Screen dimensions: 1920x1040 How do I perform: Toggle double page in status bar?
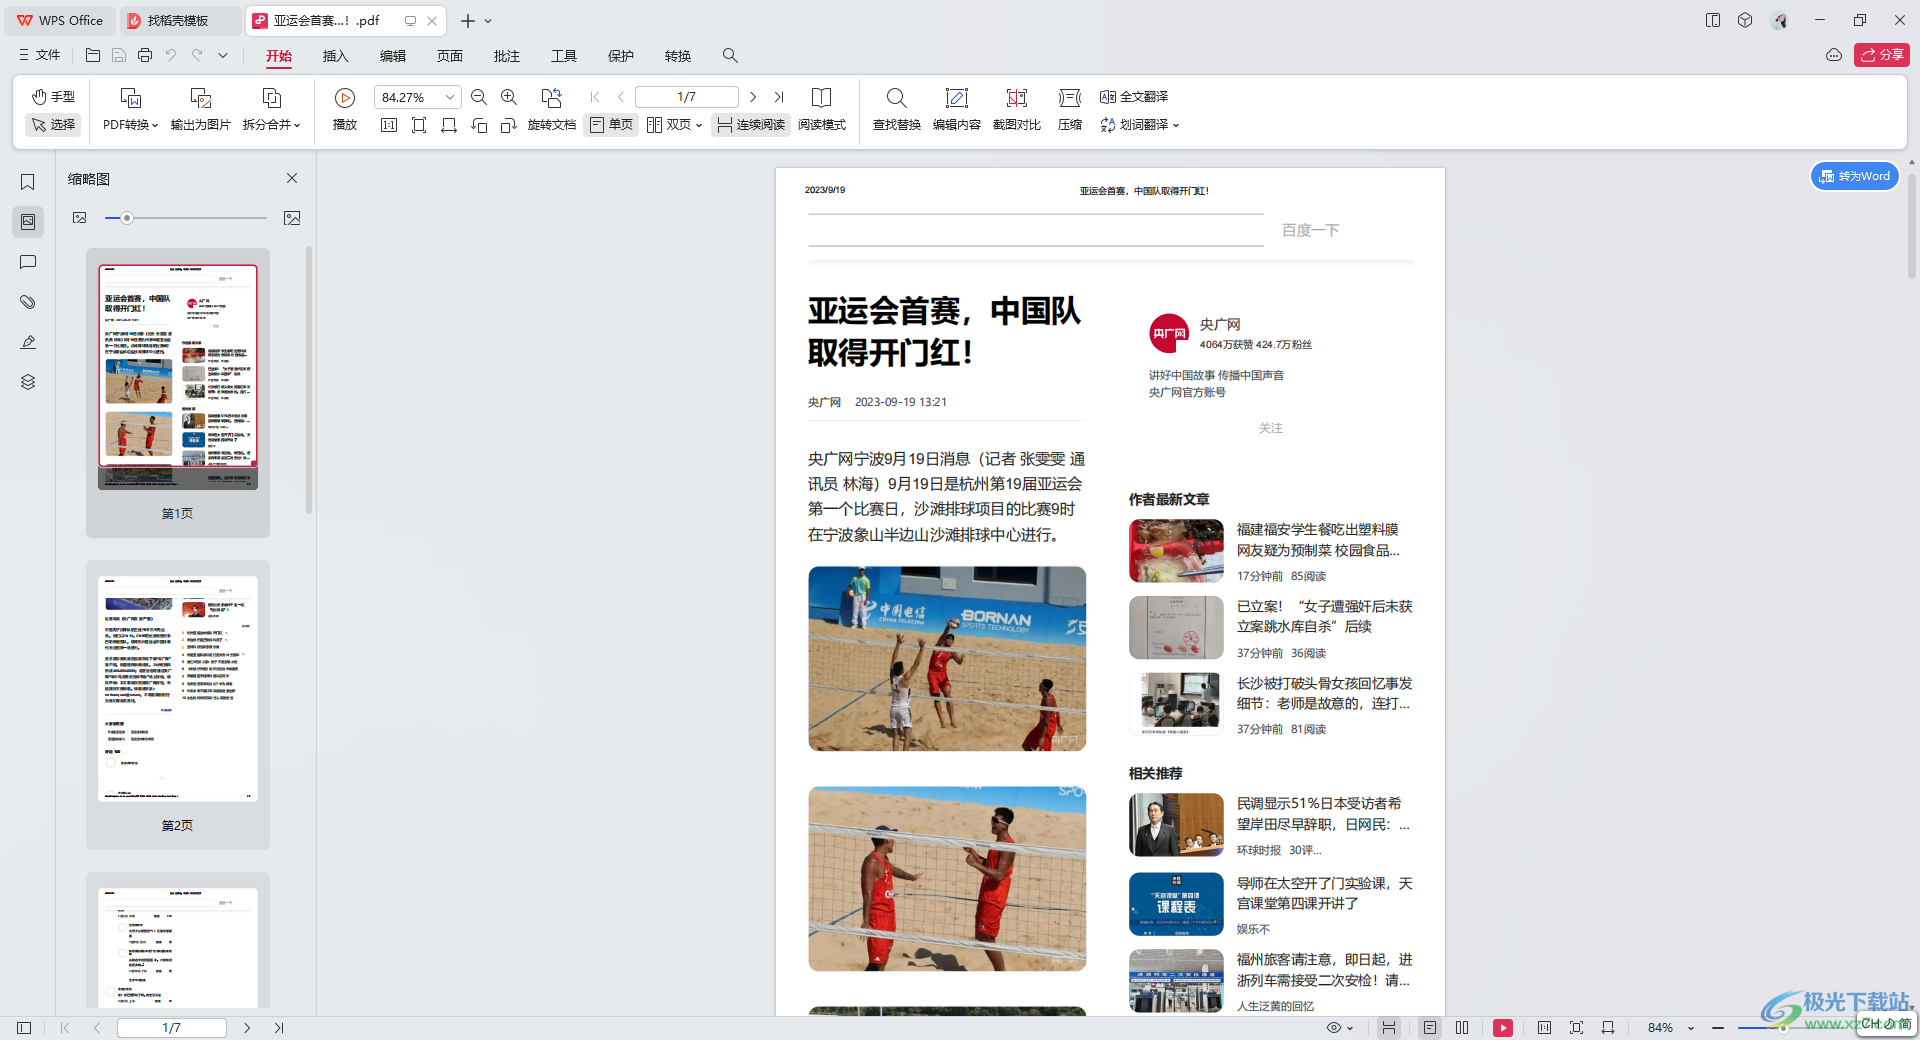coord(1462,1027)
